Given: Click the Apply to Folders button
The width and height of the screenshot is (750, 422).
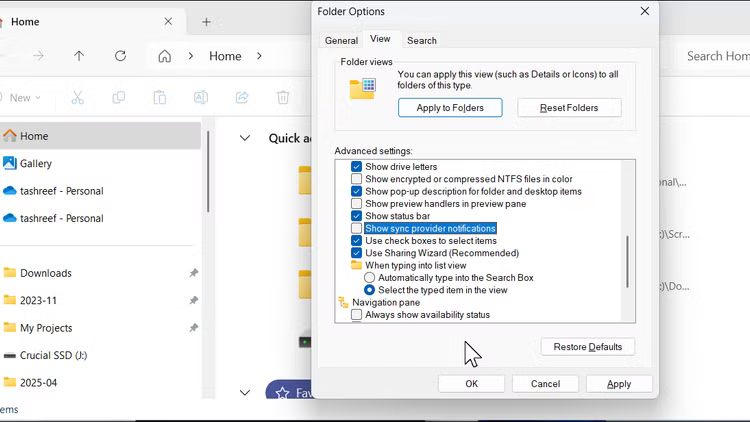Looking at the screenshot, I should (x=450, y=108).
